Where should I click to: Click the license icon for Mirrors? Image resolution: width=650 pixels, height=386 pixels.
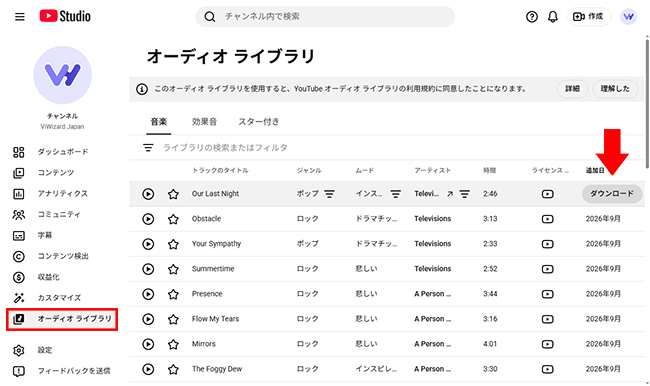click(548, 344)
